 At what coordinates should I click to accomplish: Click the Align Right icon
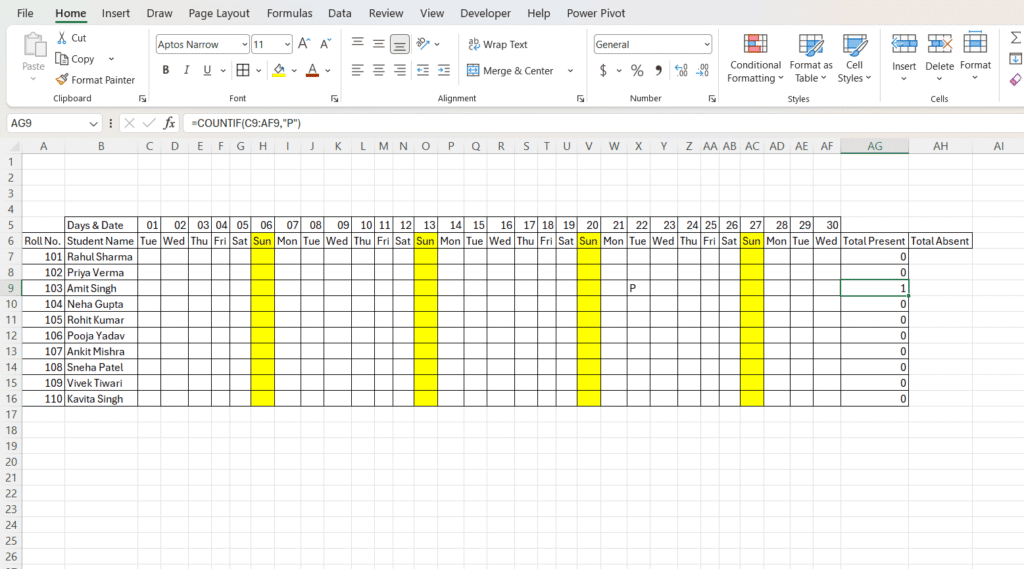click(400, 70)
